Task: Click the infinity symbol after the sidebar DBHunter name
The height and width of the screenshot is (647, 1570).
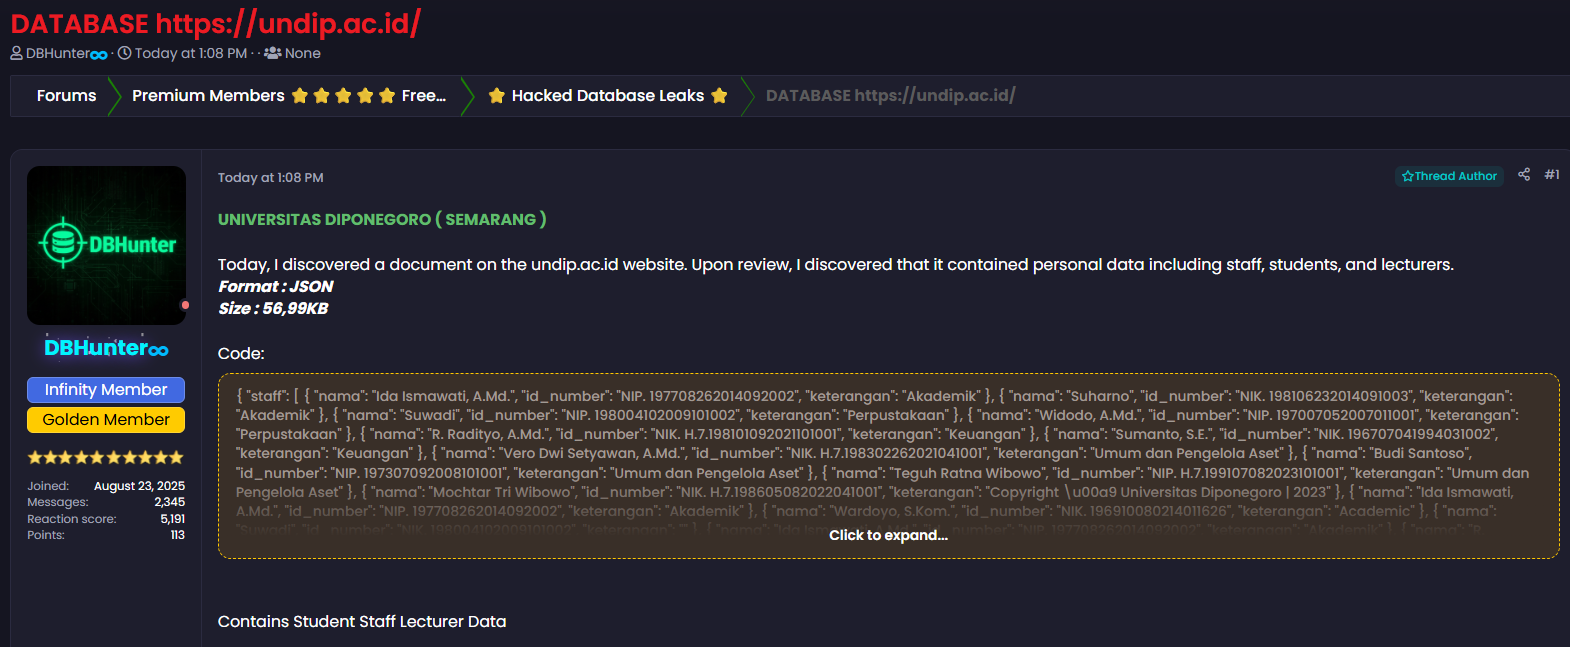Action: [x=158, y=350]
